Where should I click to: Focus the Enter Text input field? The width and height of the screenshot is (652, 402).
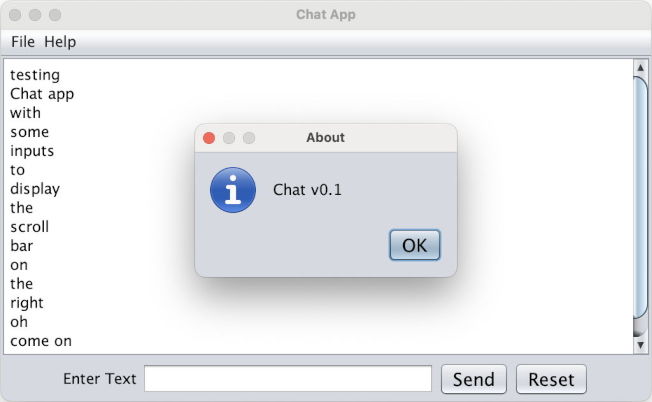[x=288, y=379]
